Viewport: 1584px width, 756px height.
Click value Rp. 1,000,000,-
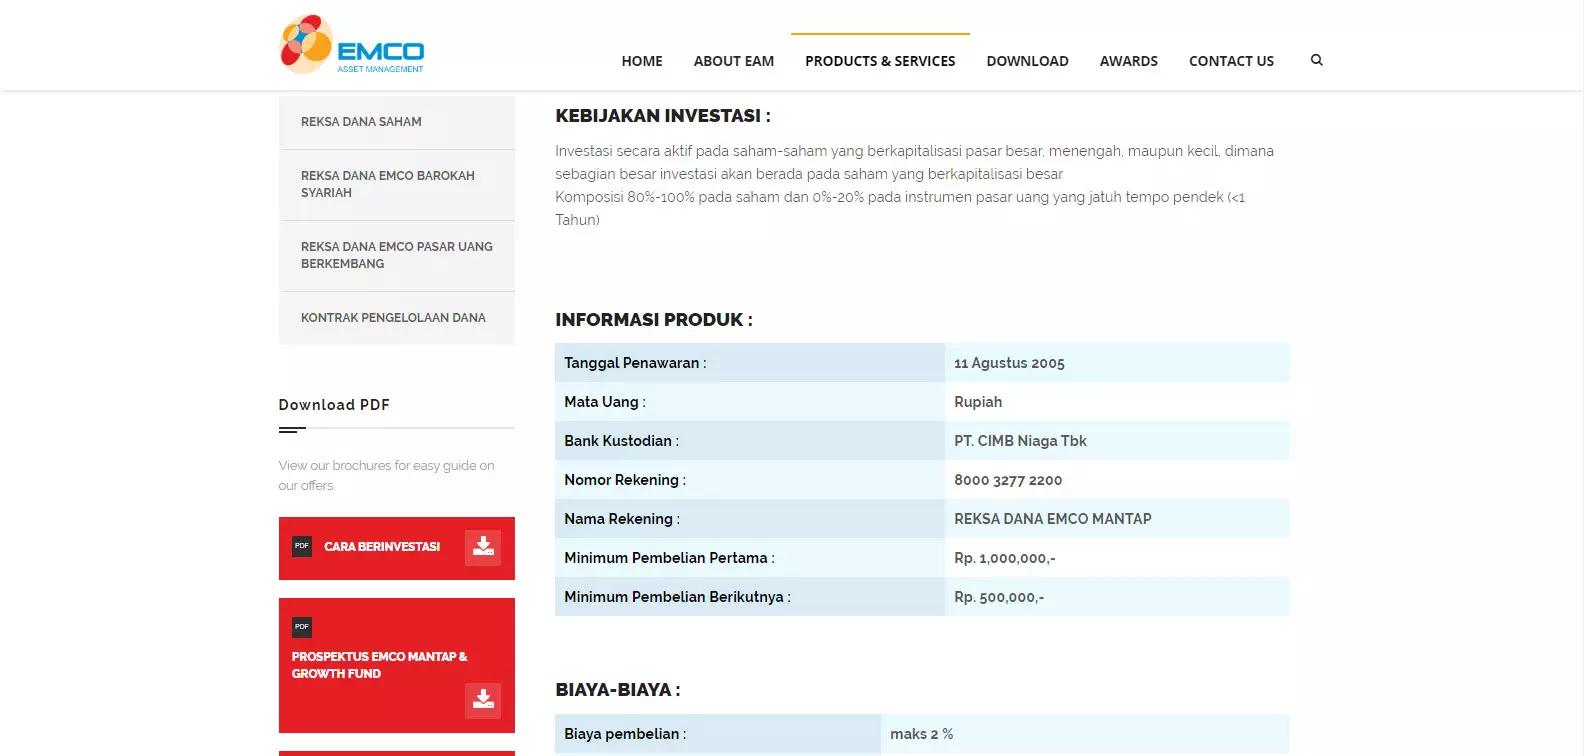point(1004,558)
